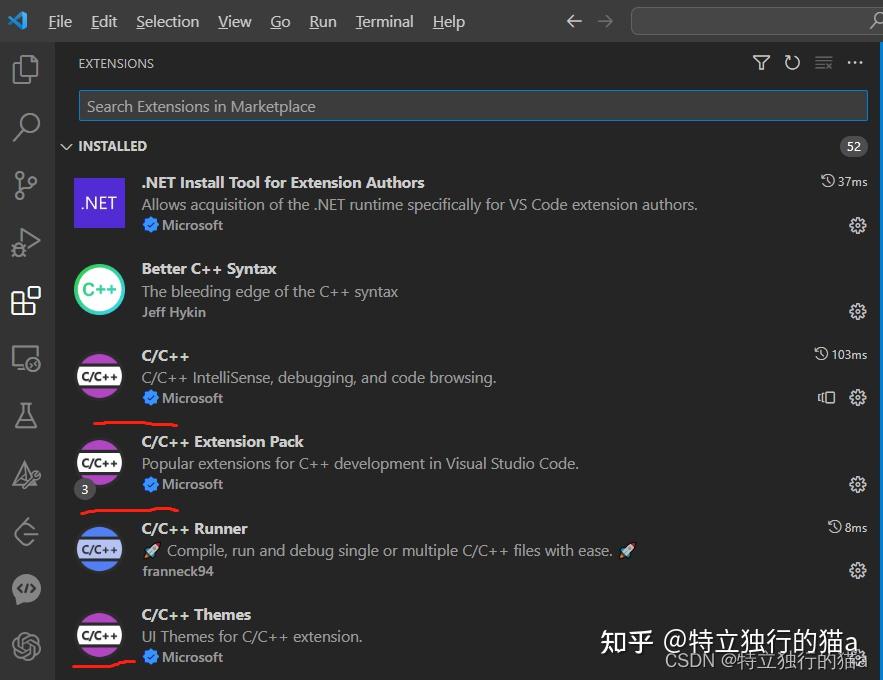The image size is (883, 680).
Task: Click the 37ms activation time
Action: [x=844, y=181]
